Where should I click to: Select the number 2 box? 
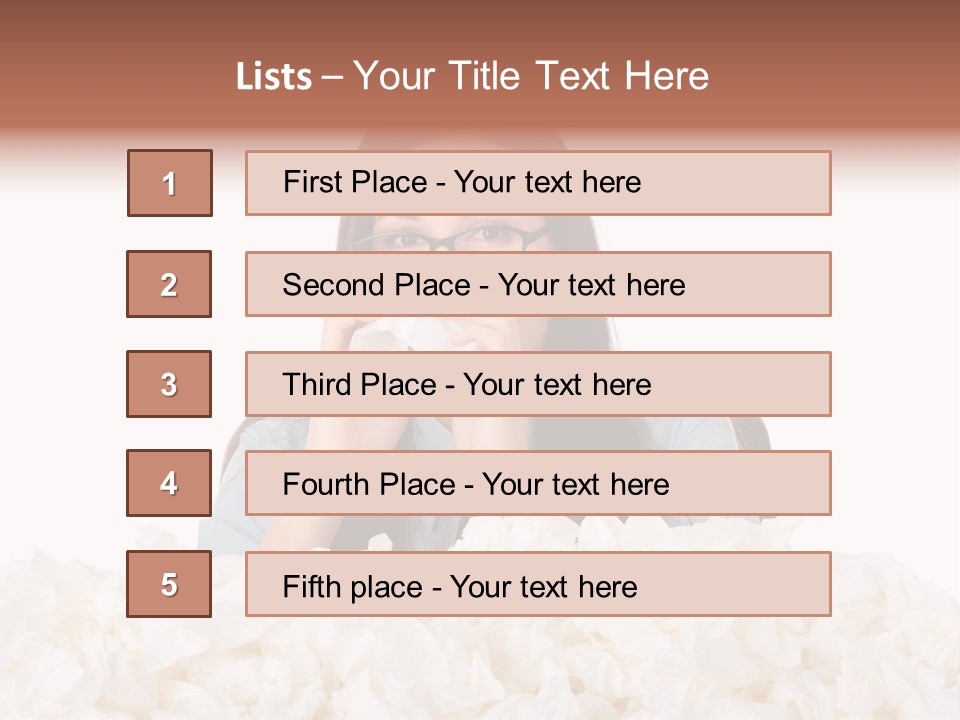pos(169,284)
